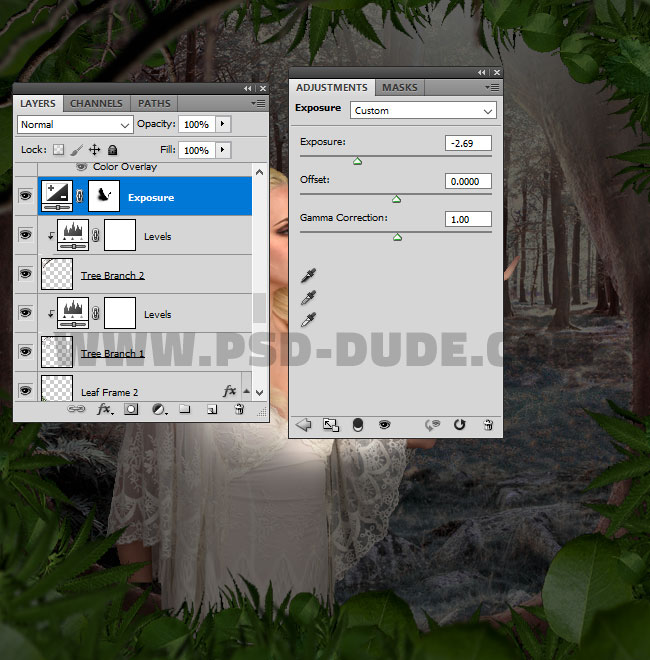
Task: Click Layers panel scroll down arrow
Action: click(260, 393)
